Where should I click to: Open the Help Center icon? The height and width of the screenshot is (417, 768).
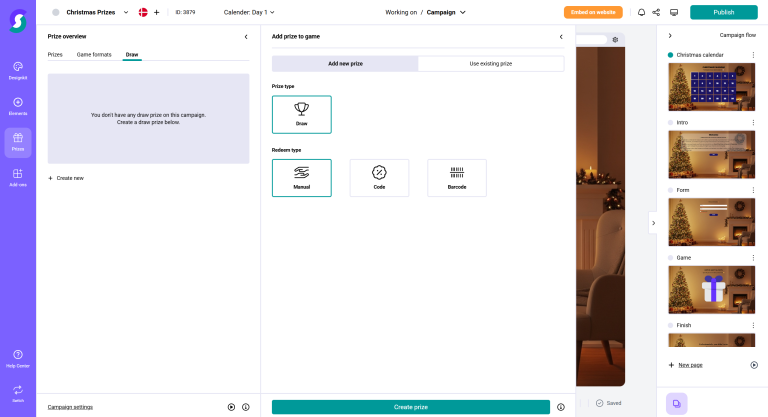point(18,358)
